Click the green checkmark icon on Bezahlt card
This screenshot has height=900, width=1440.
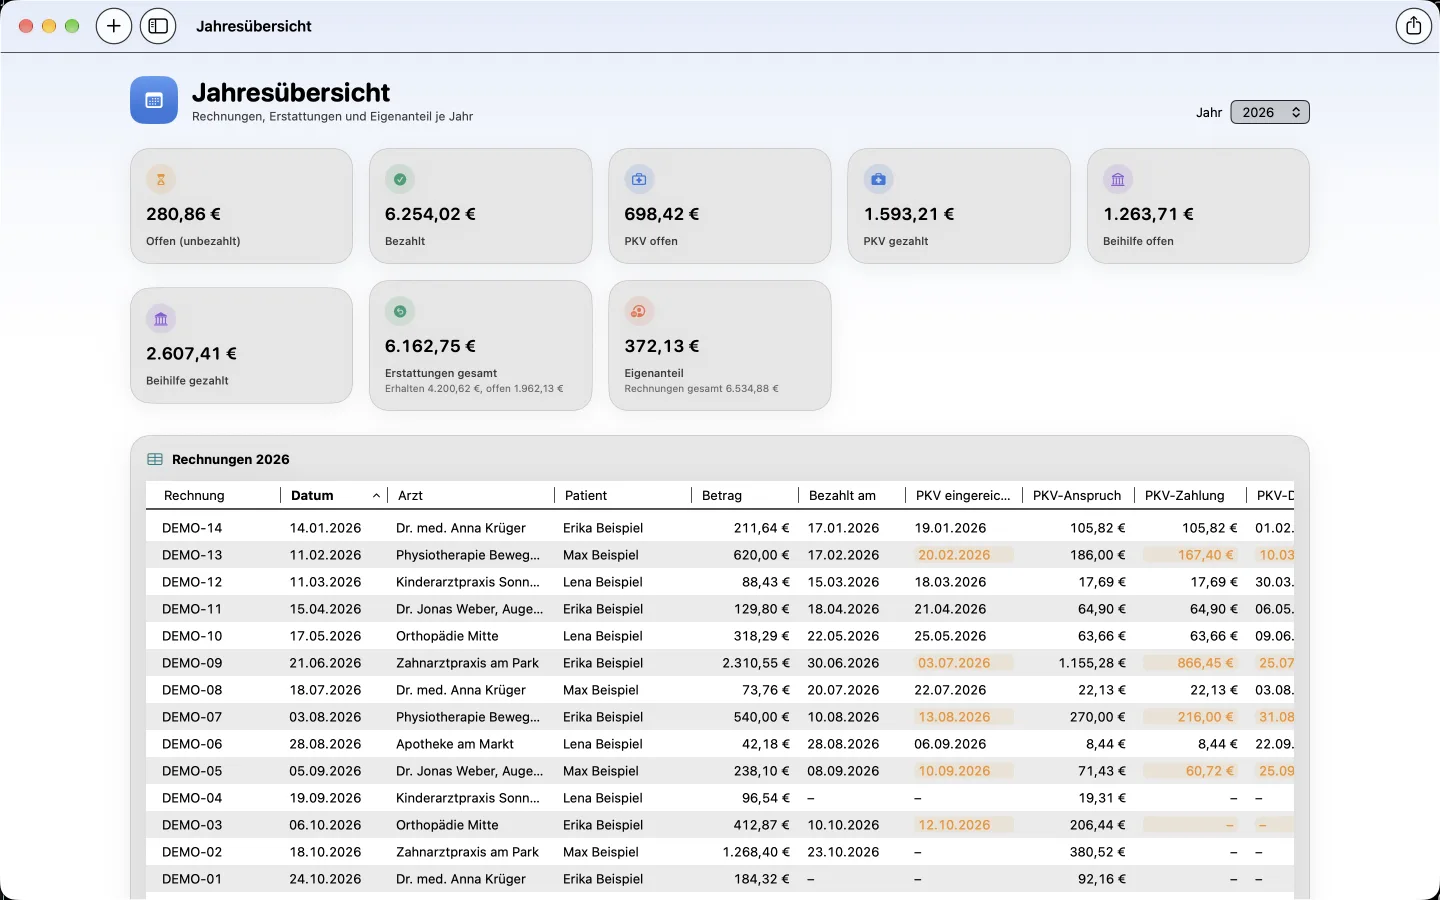coord(400,179)
